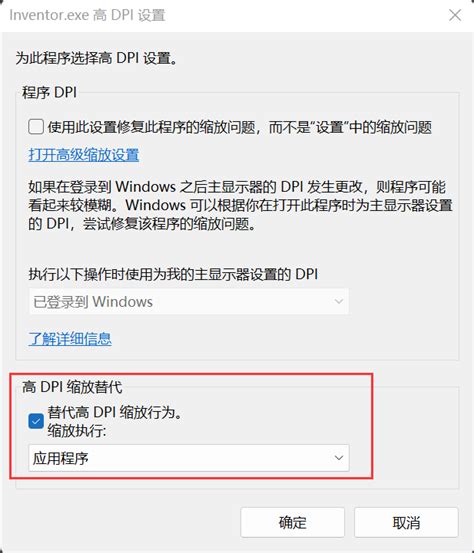Click the 程序 DPI group label

tap(49, 92)
